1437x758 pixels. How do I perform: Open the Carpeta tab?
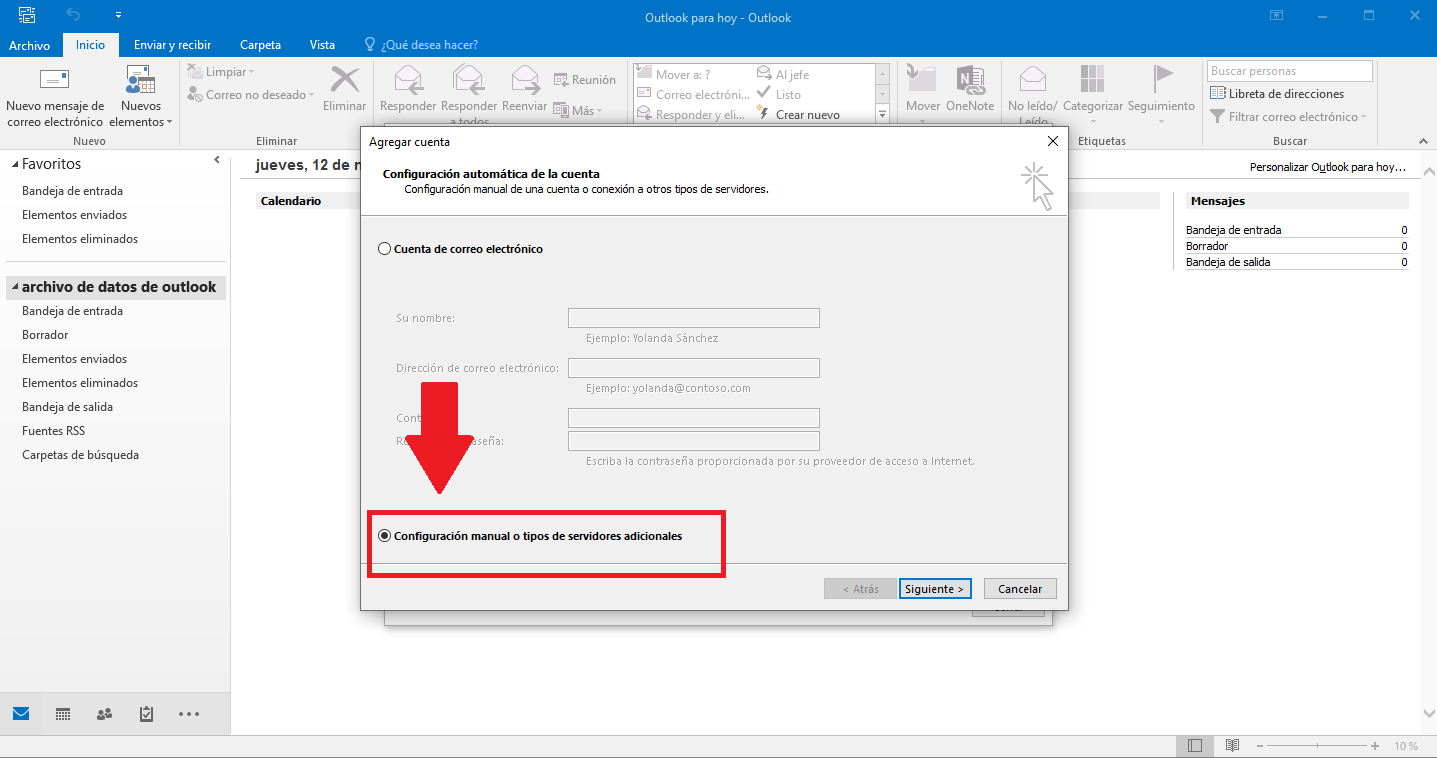[x=260, y=45]
